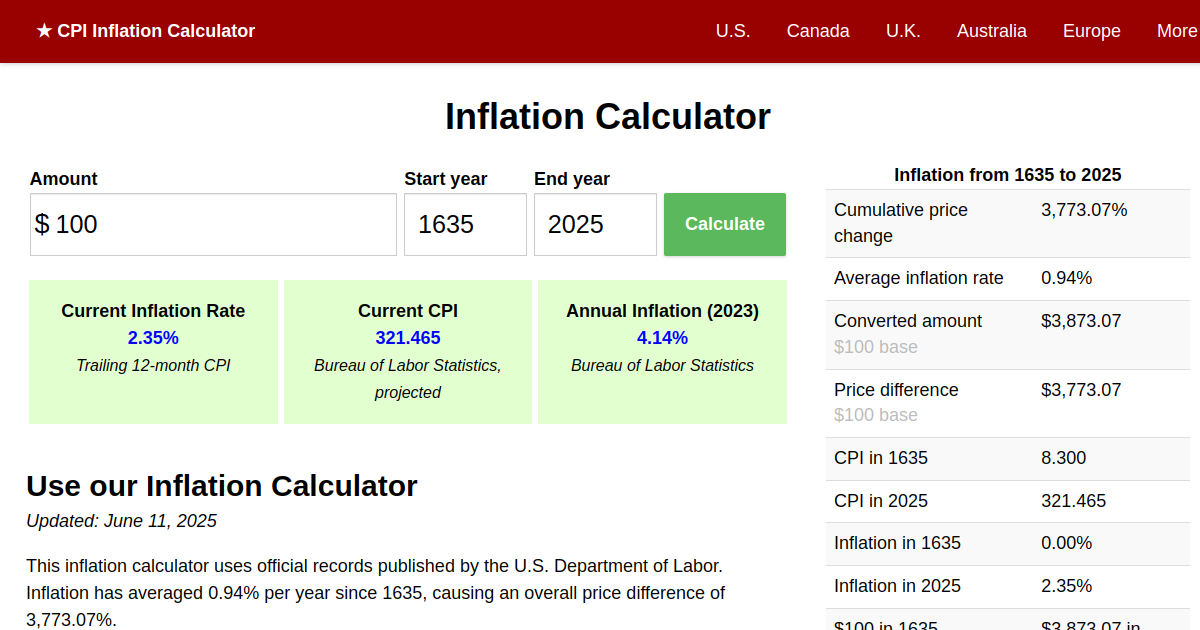Click the 2.35% current inflation rate link

tap(153, 338)
